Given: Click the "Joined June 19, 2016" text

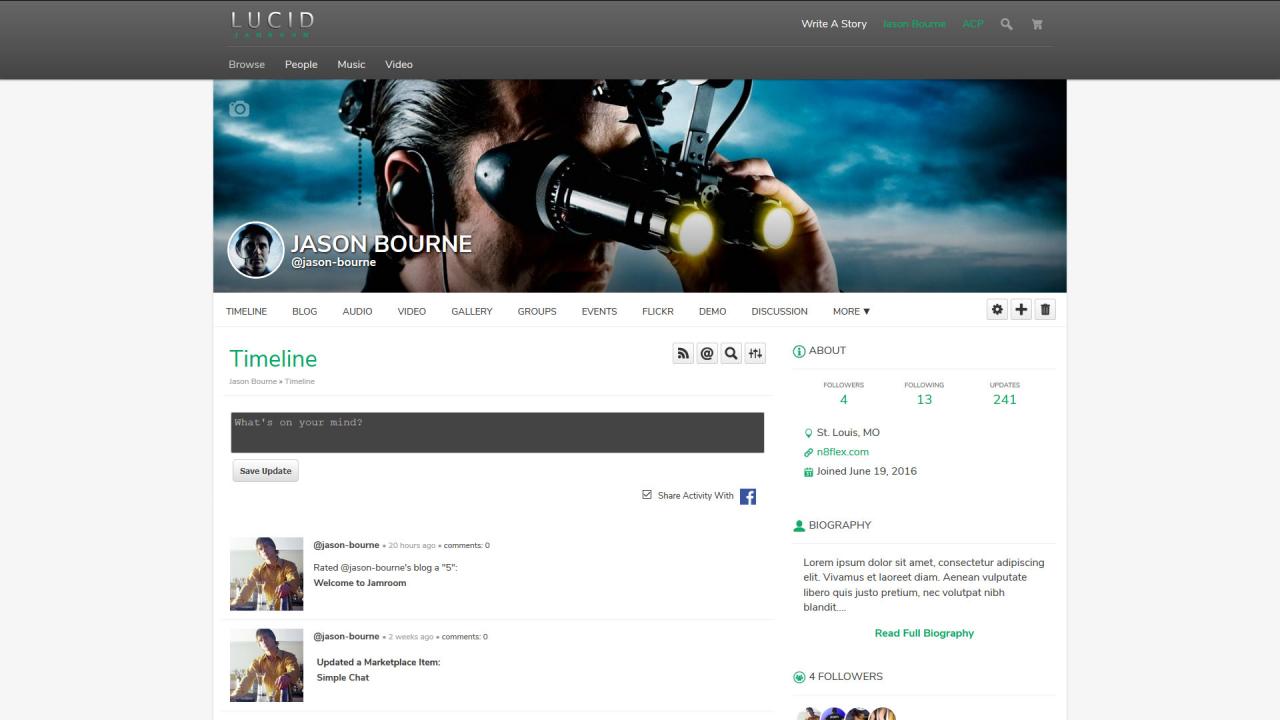Looking at the screenshot, I should coord(867,471).
